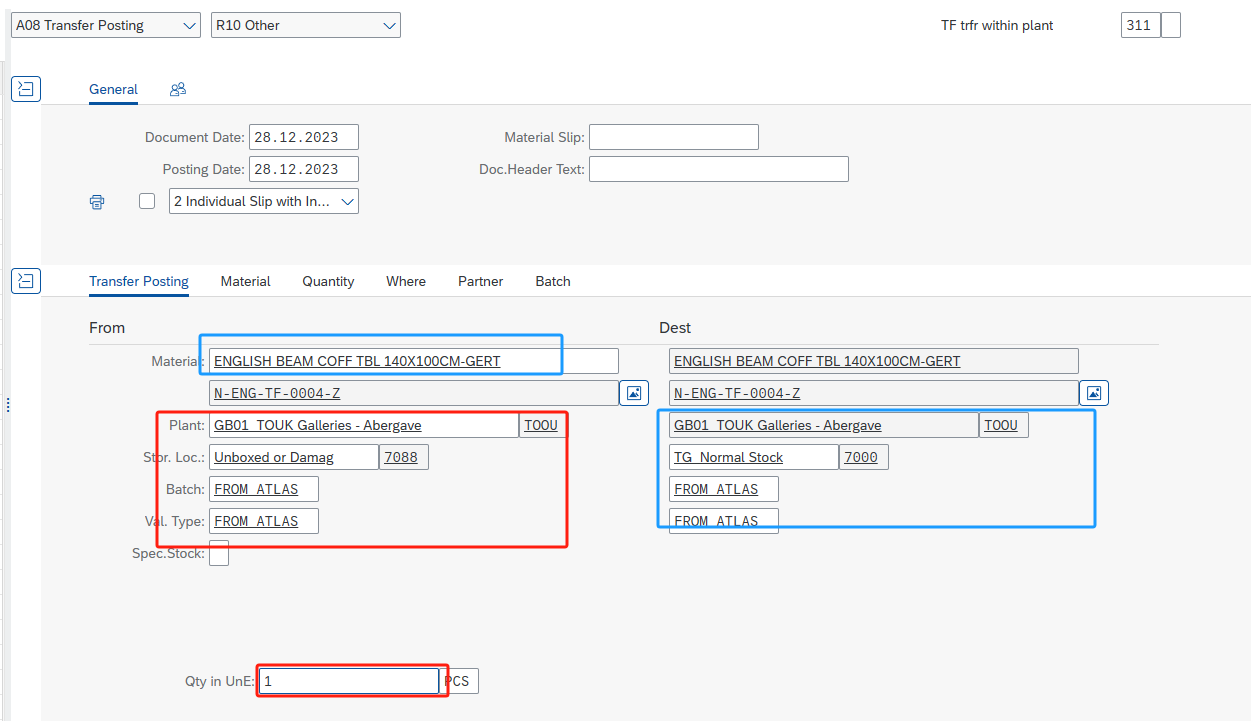This screenshot has width=1251, height=721.
Task: Click the Qty in UnE input field
Action: pos(348,681)
